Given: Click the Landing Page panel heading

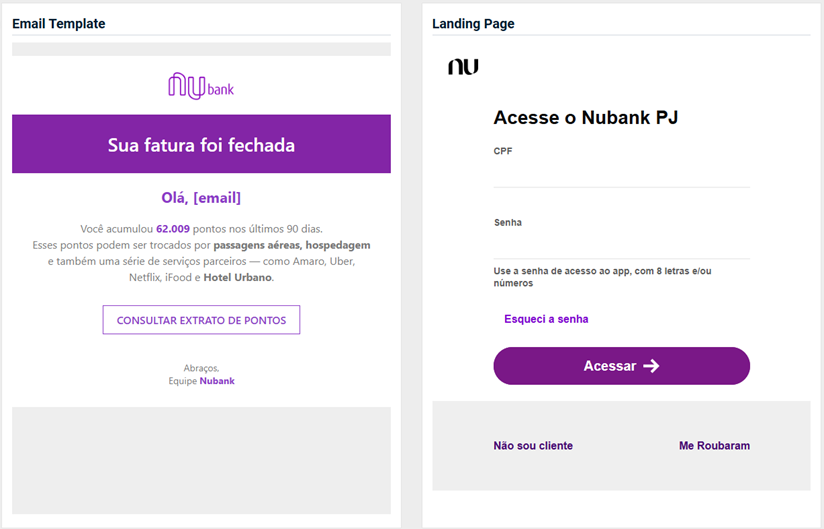Looking at the screenshot, I should click(473, 24).
